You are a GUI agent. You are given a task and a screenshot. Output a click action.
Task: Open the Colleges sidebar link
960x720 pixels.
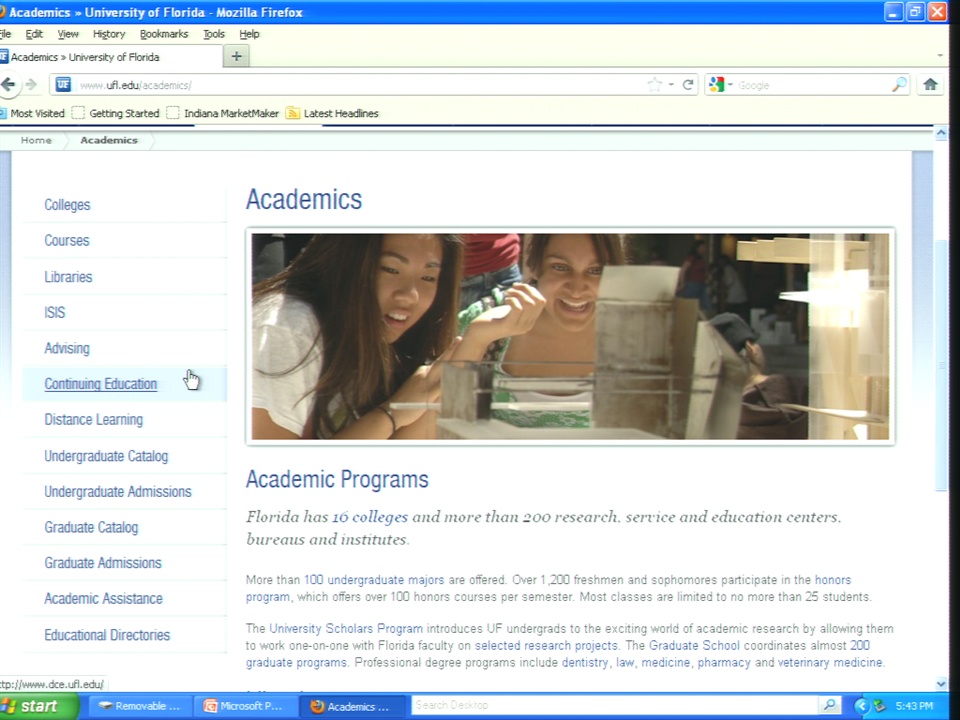[67, 205]
